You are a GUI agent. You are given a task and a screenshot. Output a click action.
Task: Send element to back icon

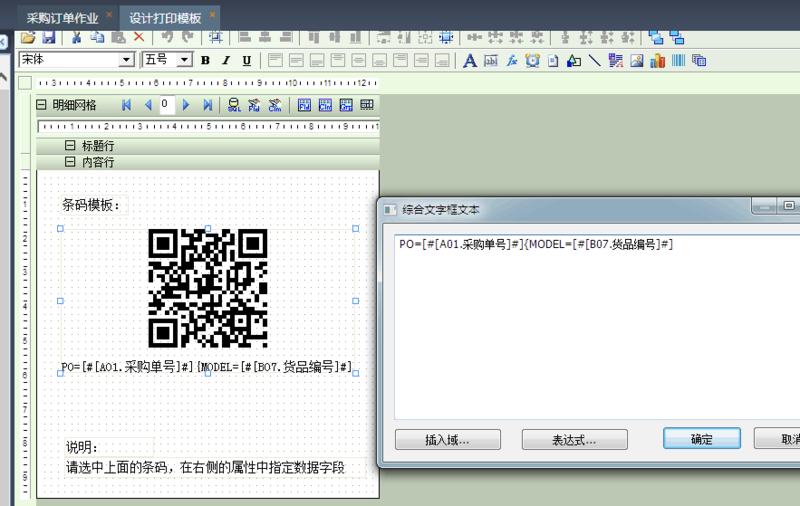click(677, 37)
